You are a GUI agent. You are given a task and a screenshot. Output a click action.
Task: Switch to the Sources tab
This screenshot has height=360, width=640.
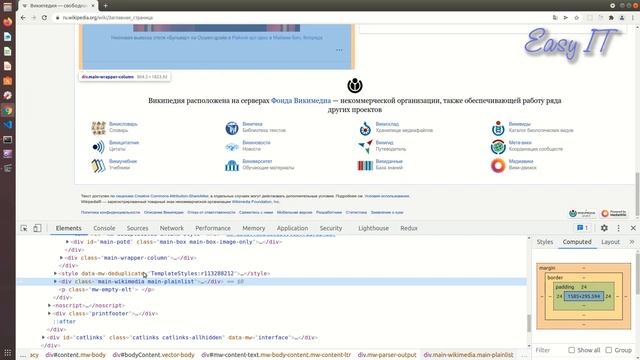click(137, 228)
